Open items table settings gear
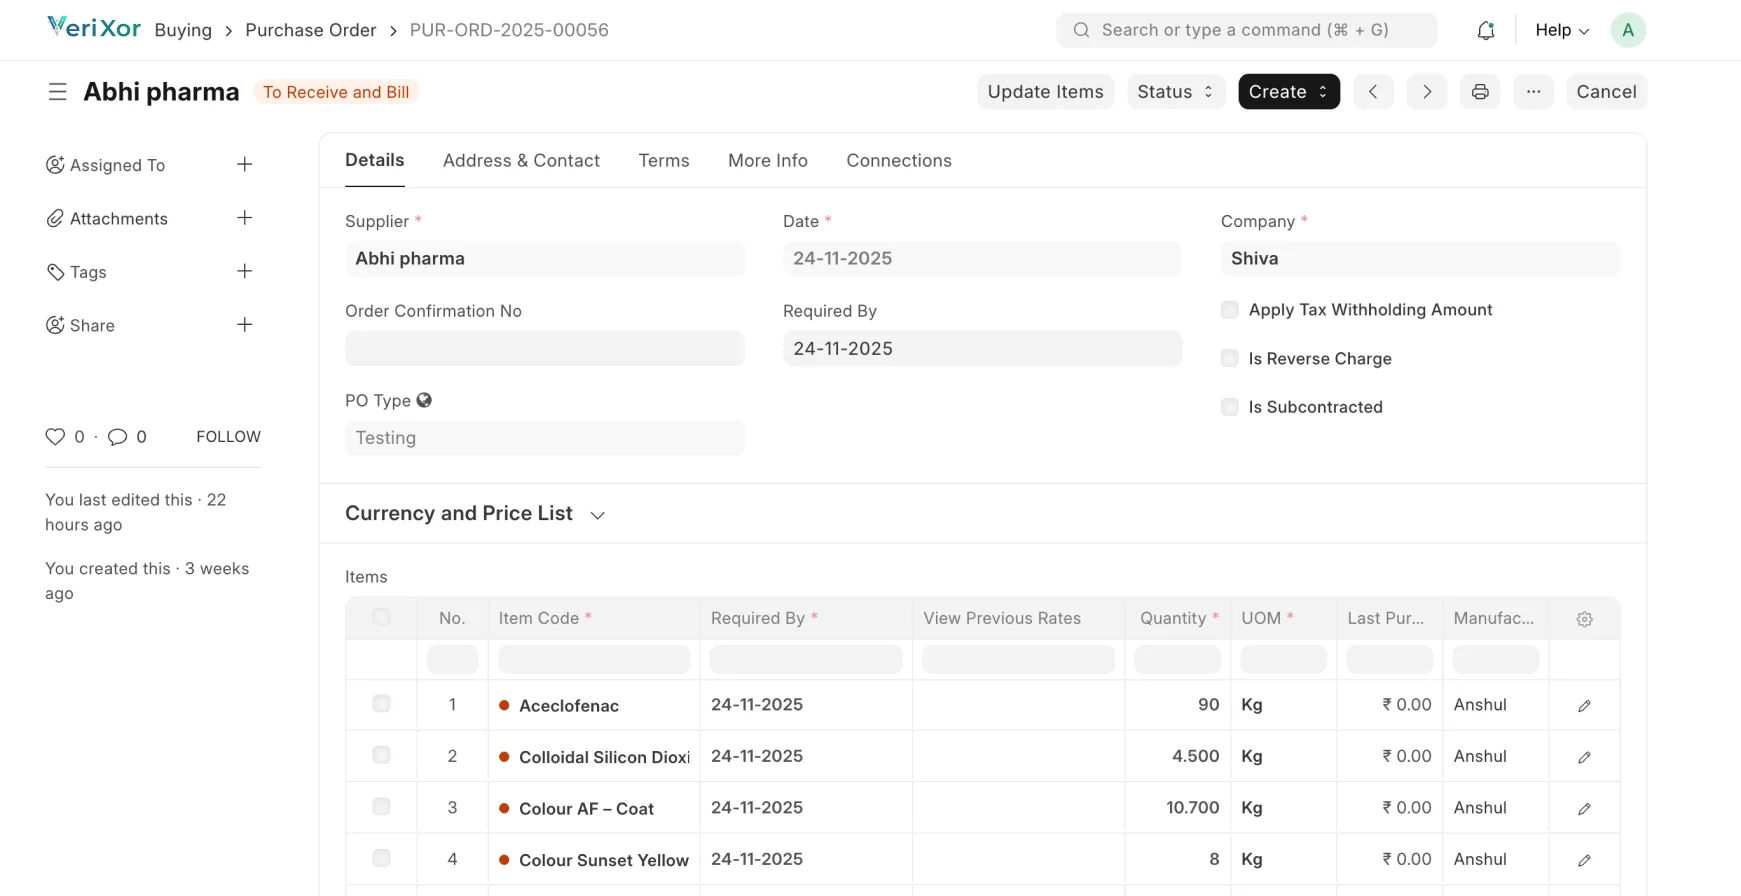Screen dimensions: 1741x896 (x=1584, y=619)
